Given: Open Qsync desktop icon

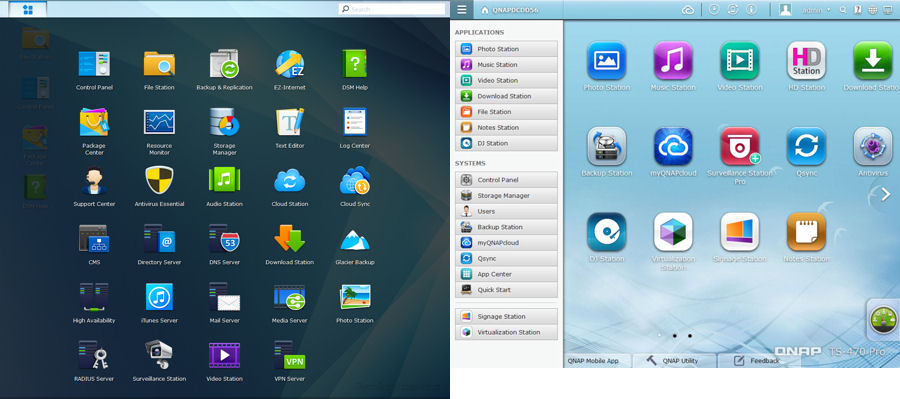Looking at the screenshot, I should tap(806, 146).
